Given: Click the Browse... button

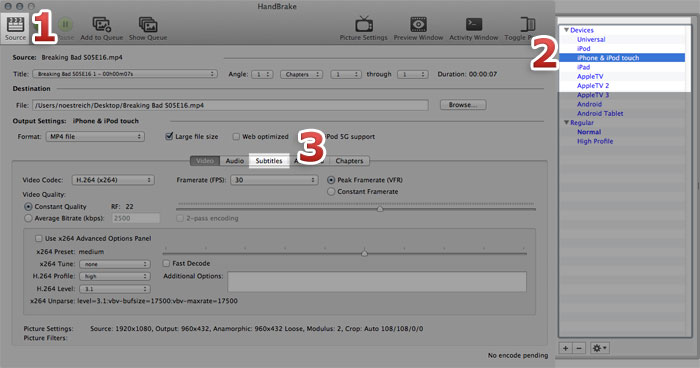Looking at the screenshot, I should (x=463, y=105).
